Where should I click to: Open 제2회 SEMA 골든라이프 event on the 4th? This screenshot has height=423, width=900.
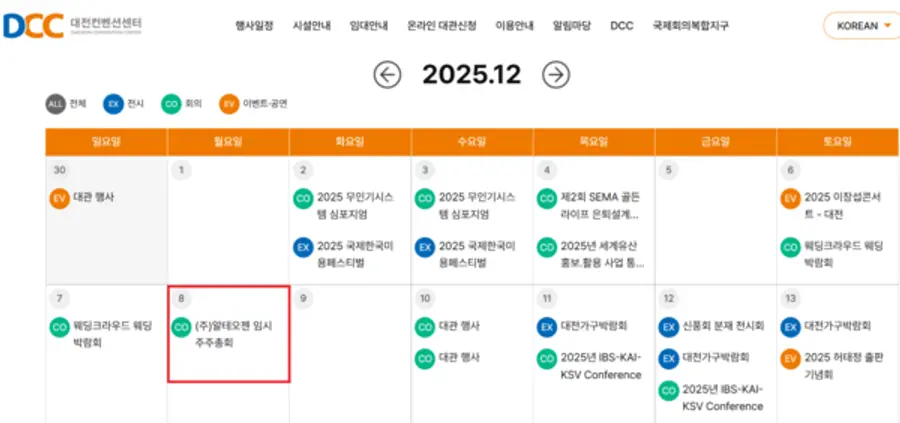click(x=598, y=206)
